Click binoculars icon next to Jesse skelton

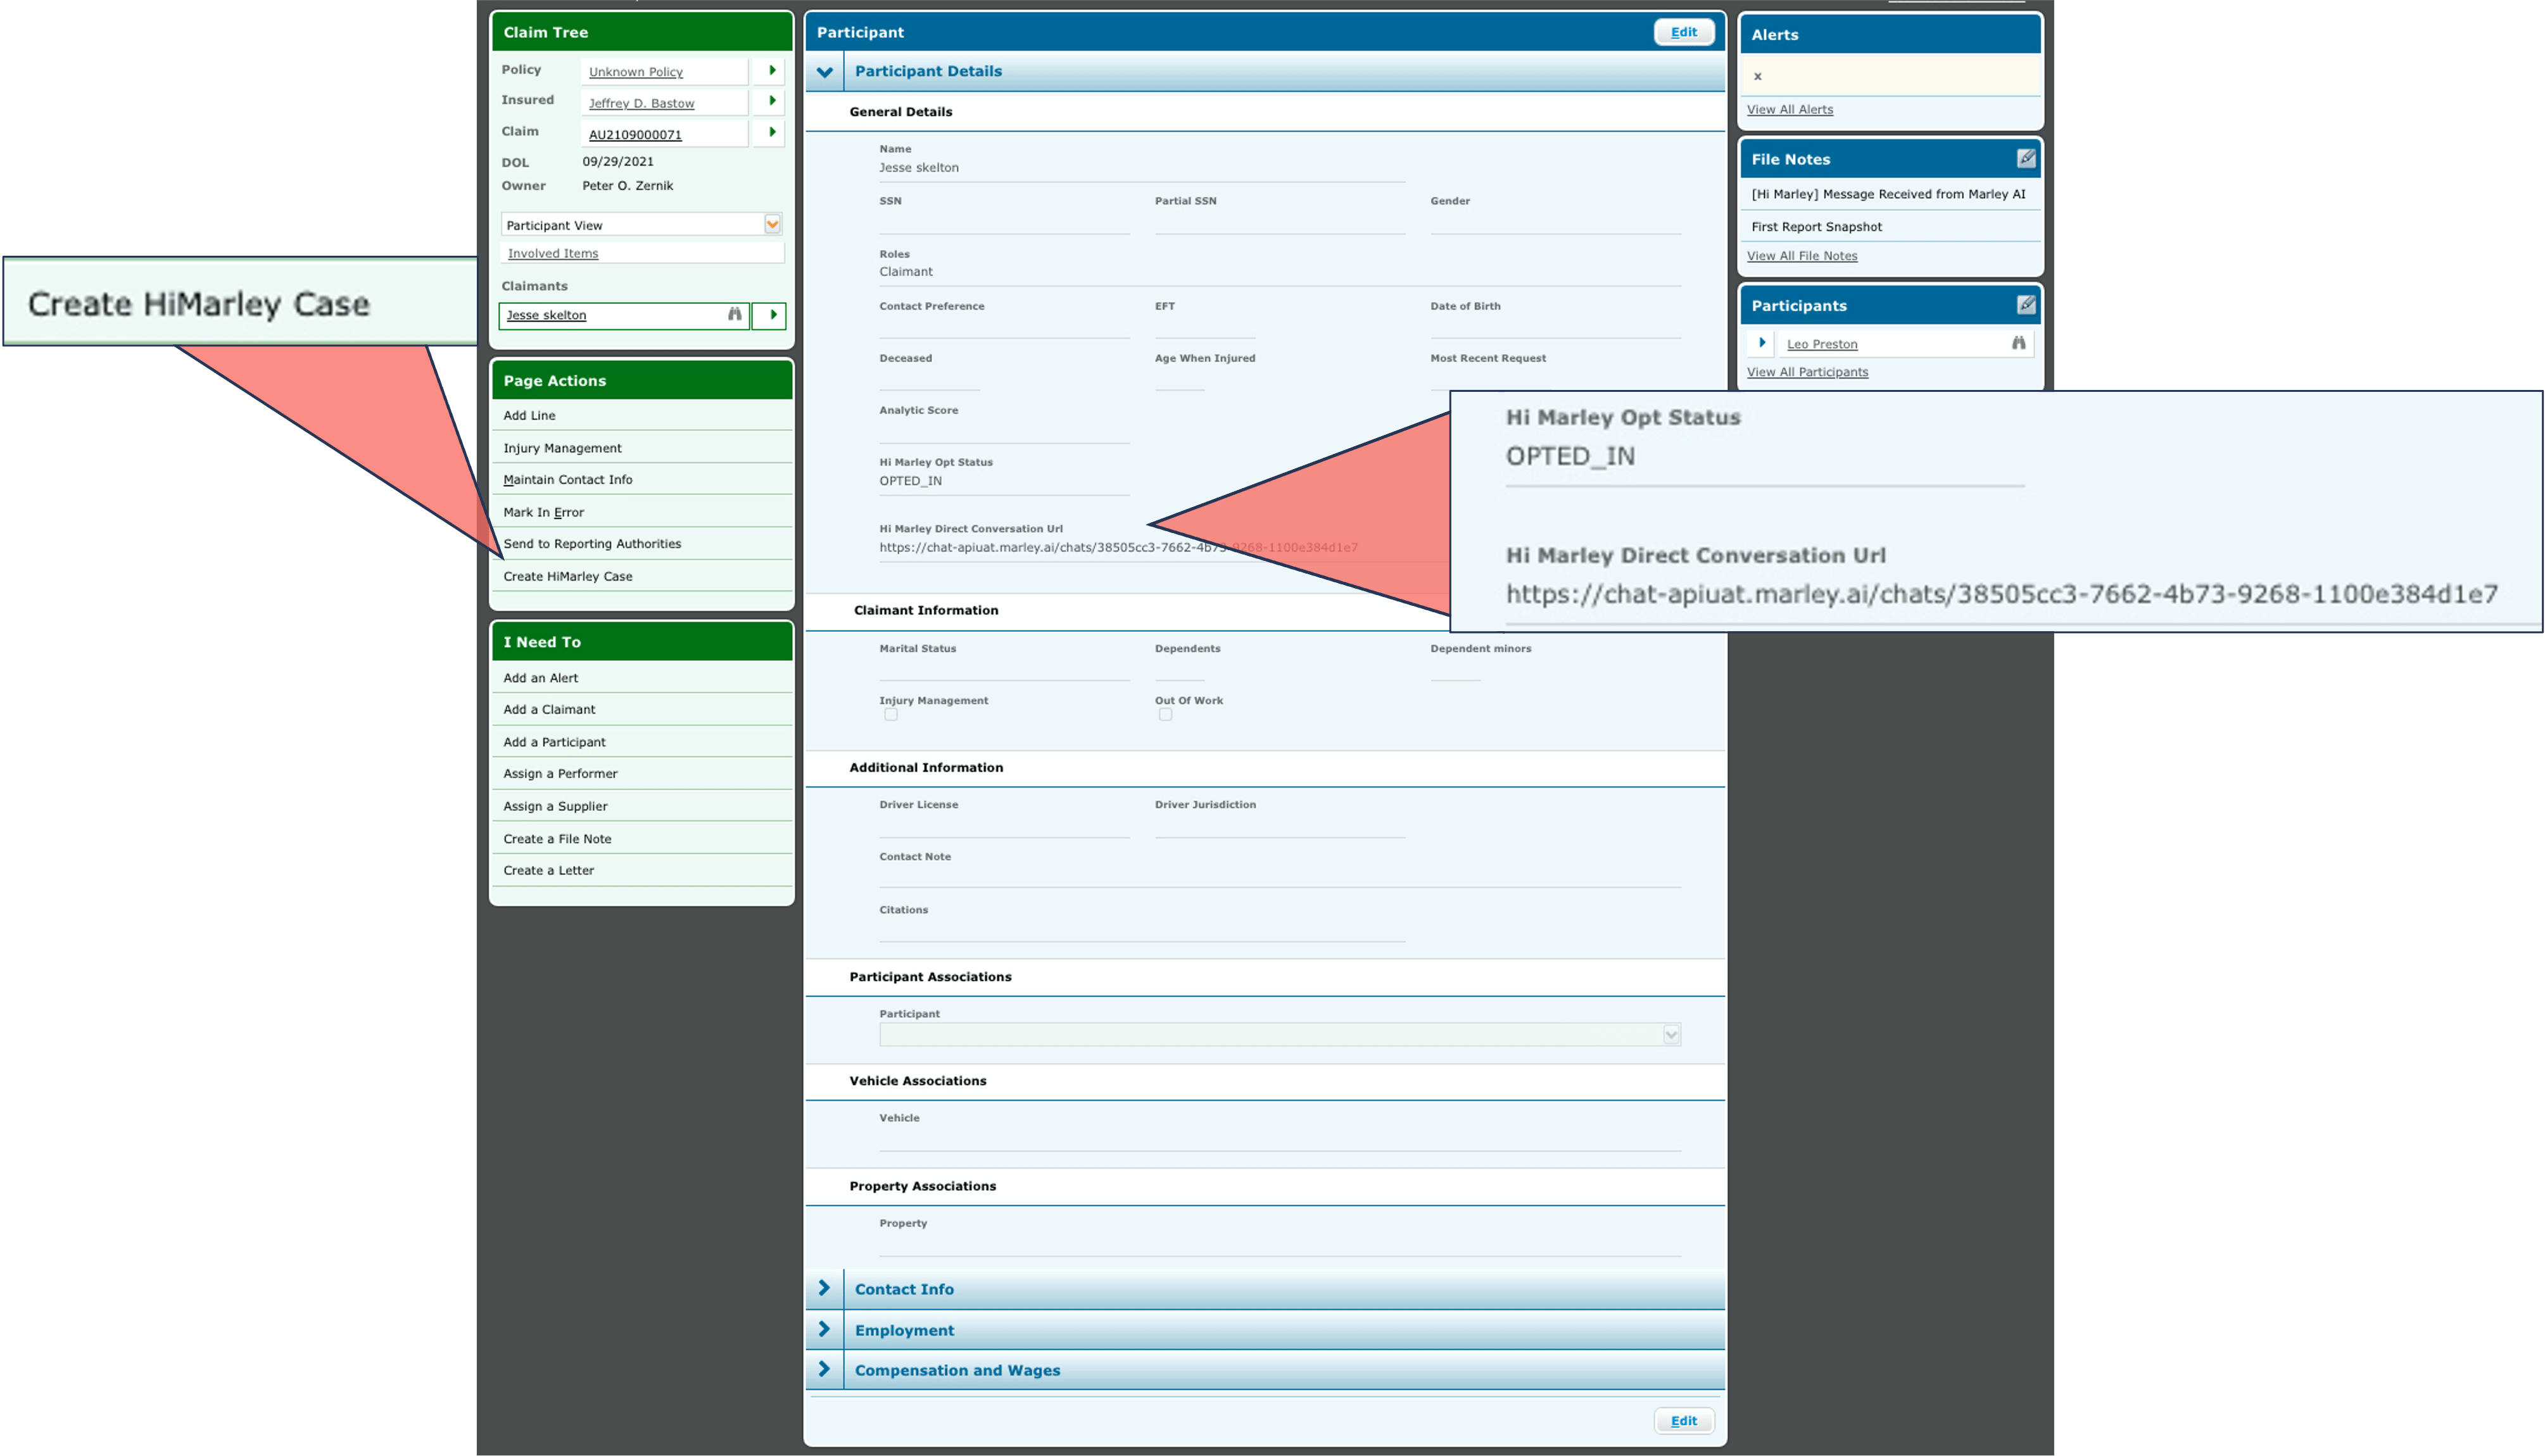point(735,315)
